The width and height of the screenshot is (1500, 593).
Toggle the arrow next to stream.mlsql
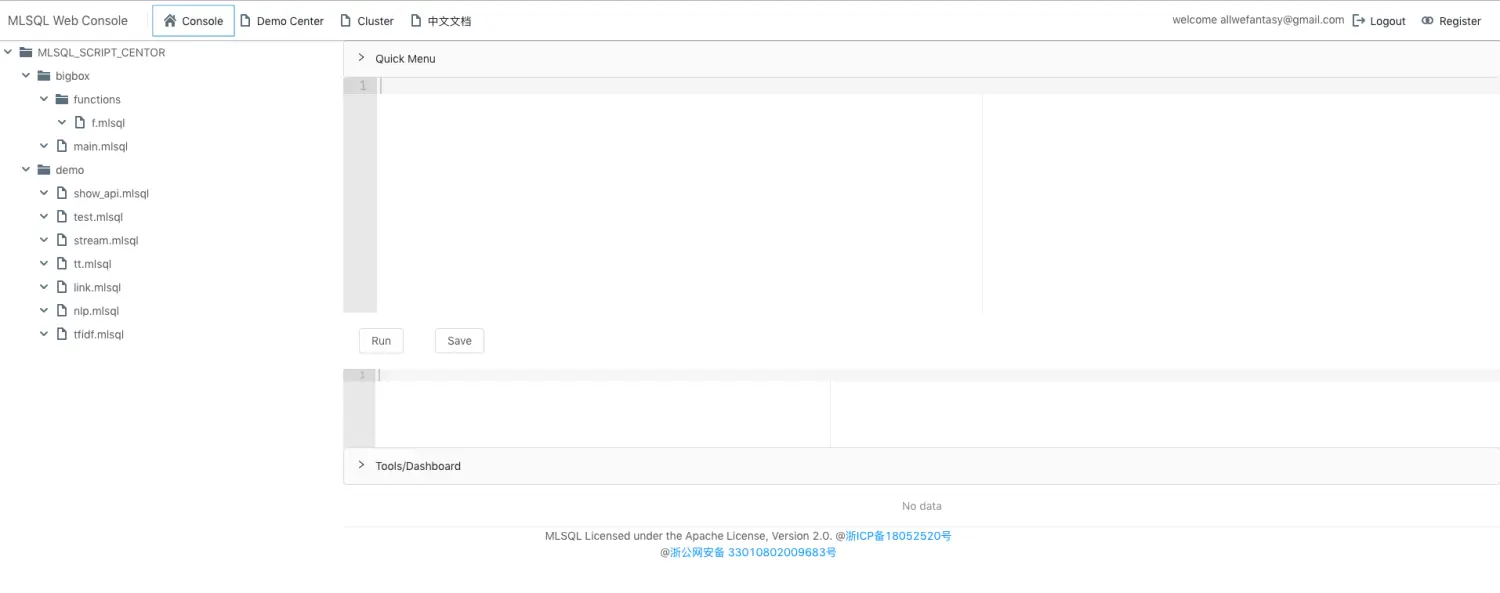click(x=44, y=240)
